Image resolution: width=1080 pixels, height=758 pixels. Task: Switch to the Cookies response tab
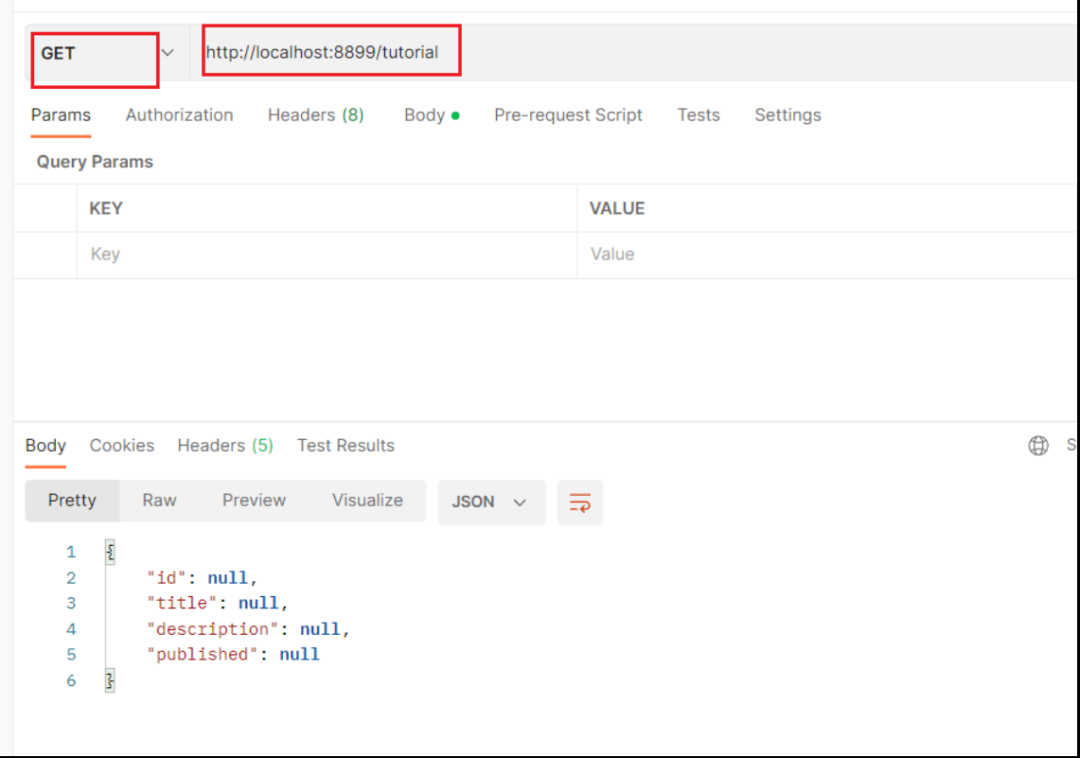122,445
